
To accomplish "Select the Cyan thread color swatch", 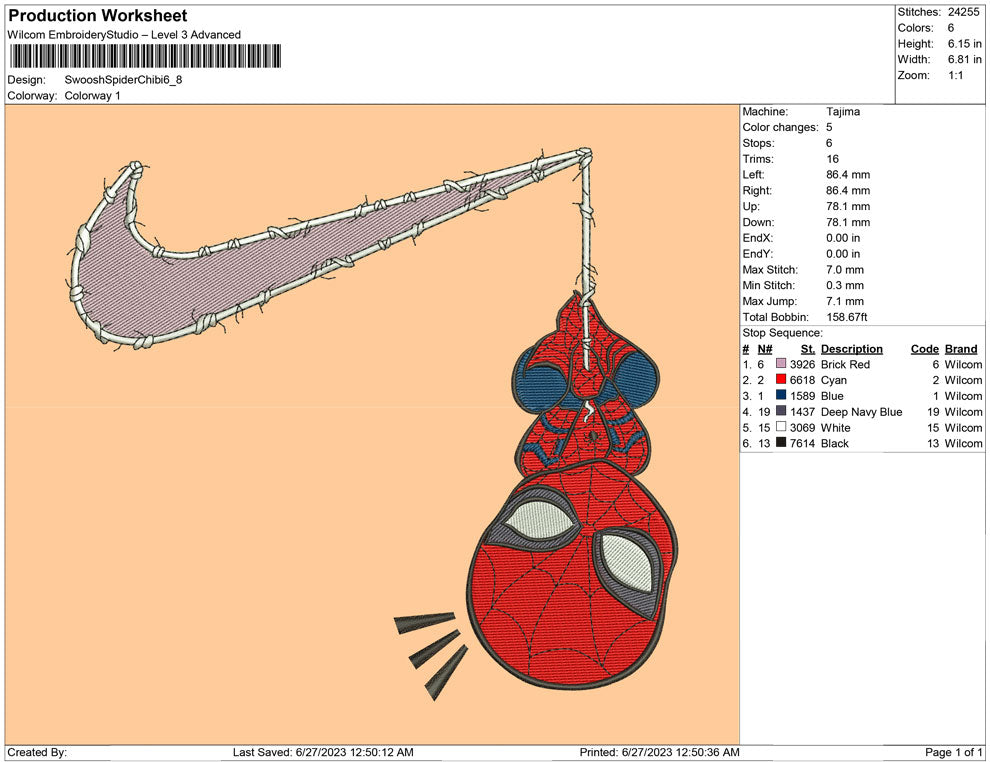I will 781,381.
